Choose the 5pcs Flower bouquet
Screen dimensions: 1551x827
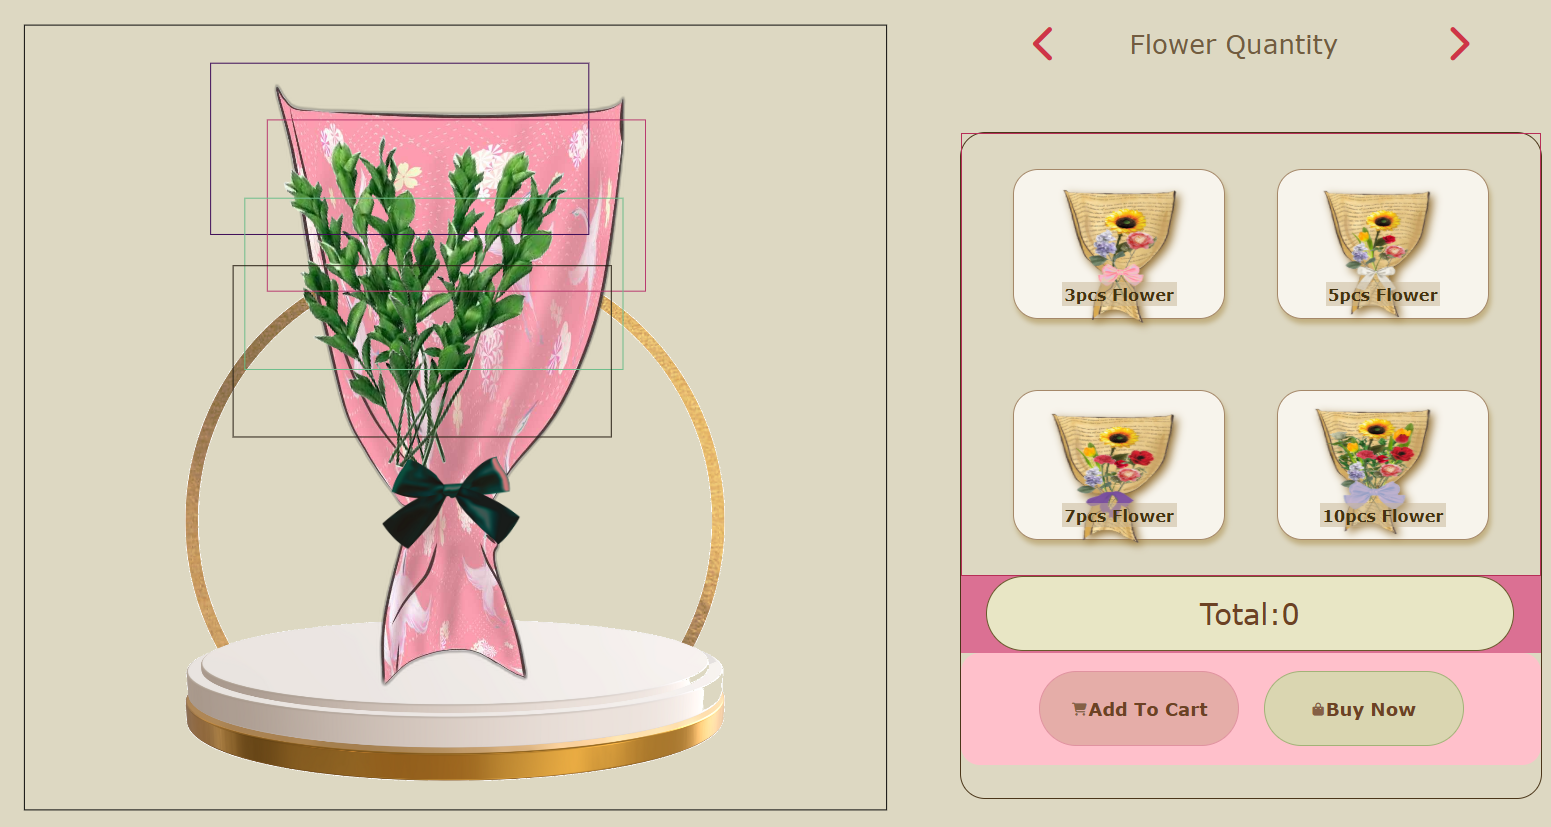(x=1383, y=244)
